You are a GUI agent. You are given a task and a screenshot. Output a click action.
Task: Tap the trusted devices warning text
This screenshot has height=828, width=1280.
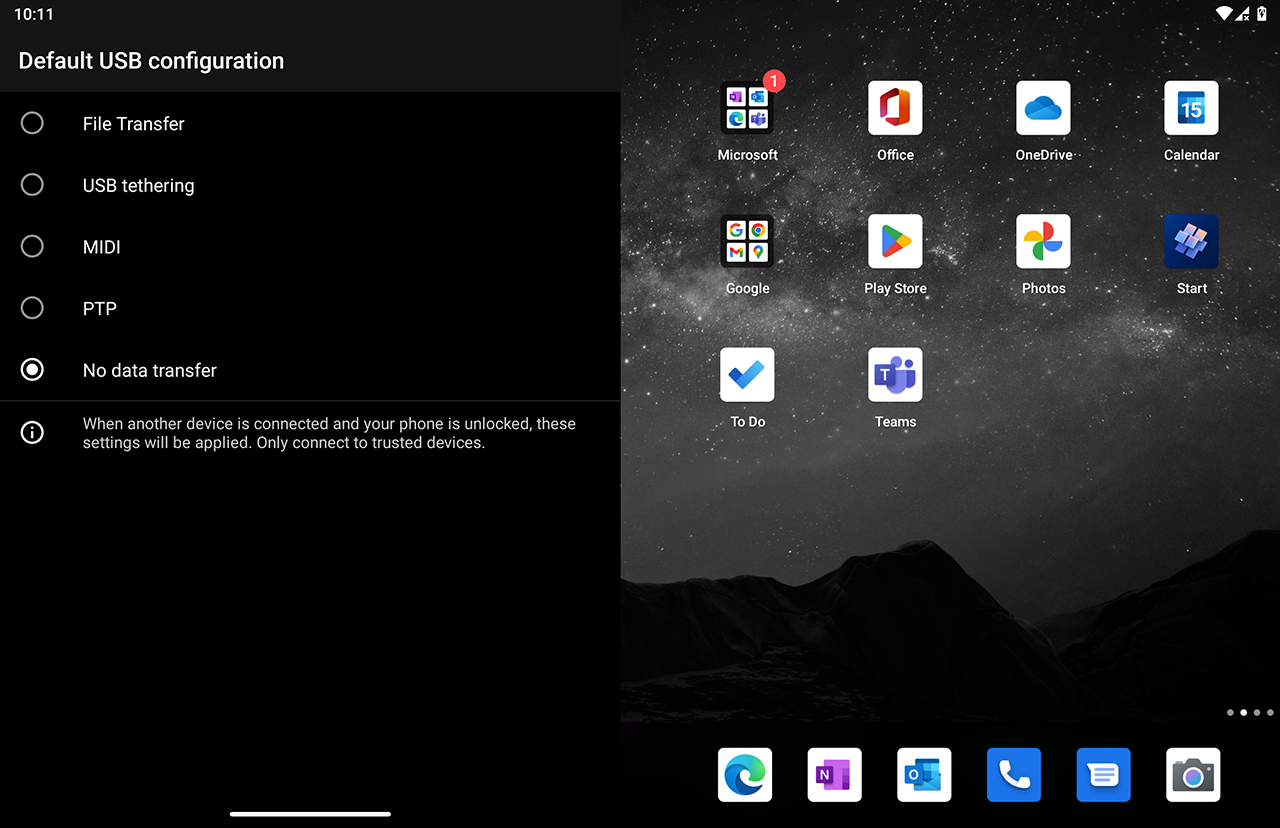pos(329,433)
